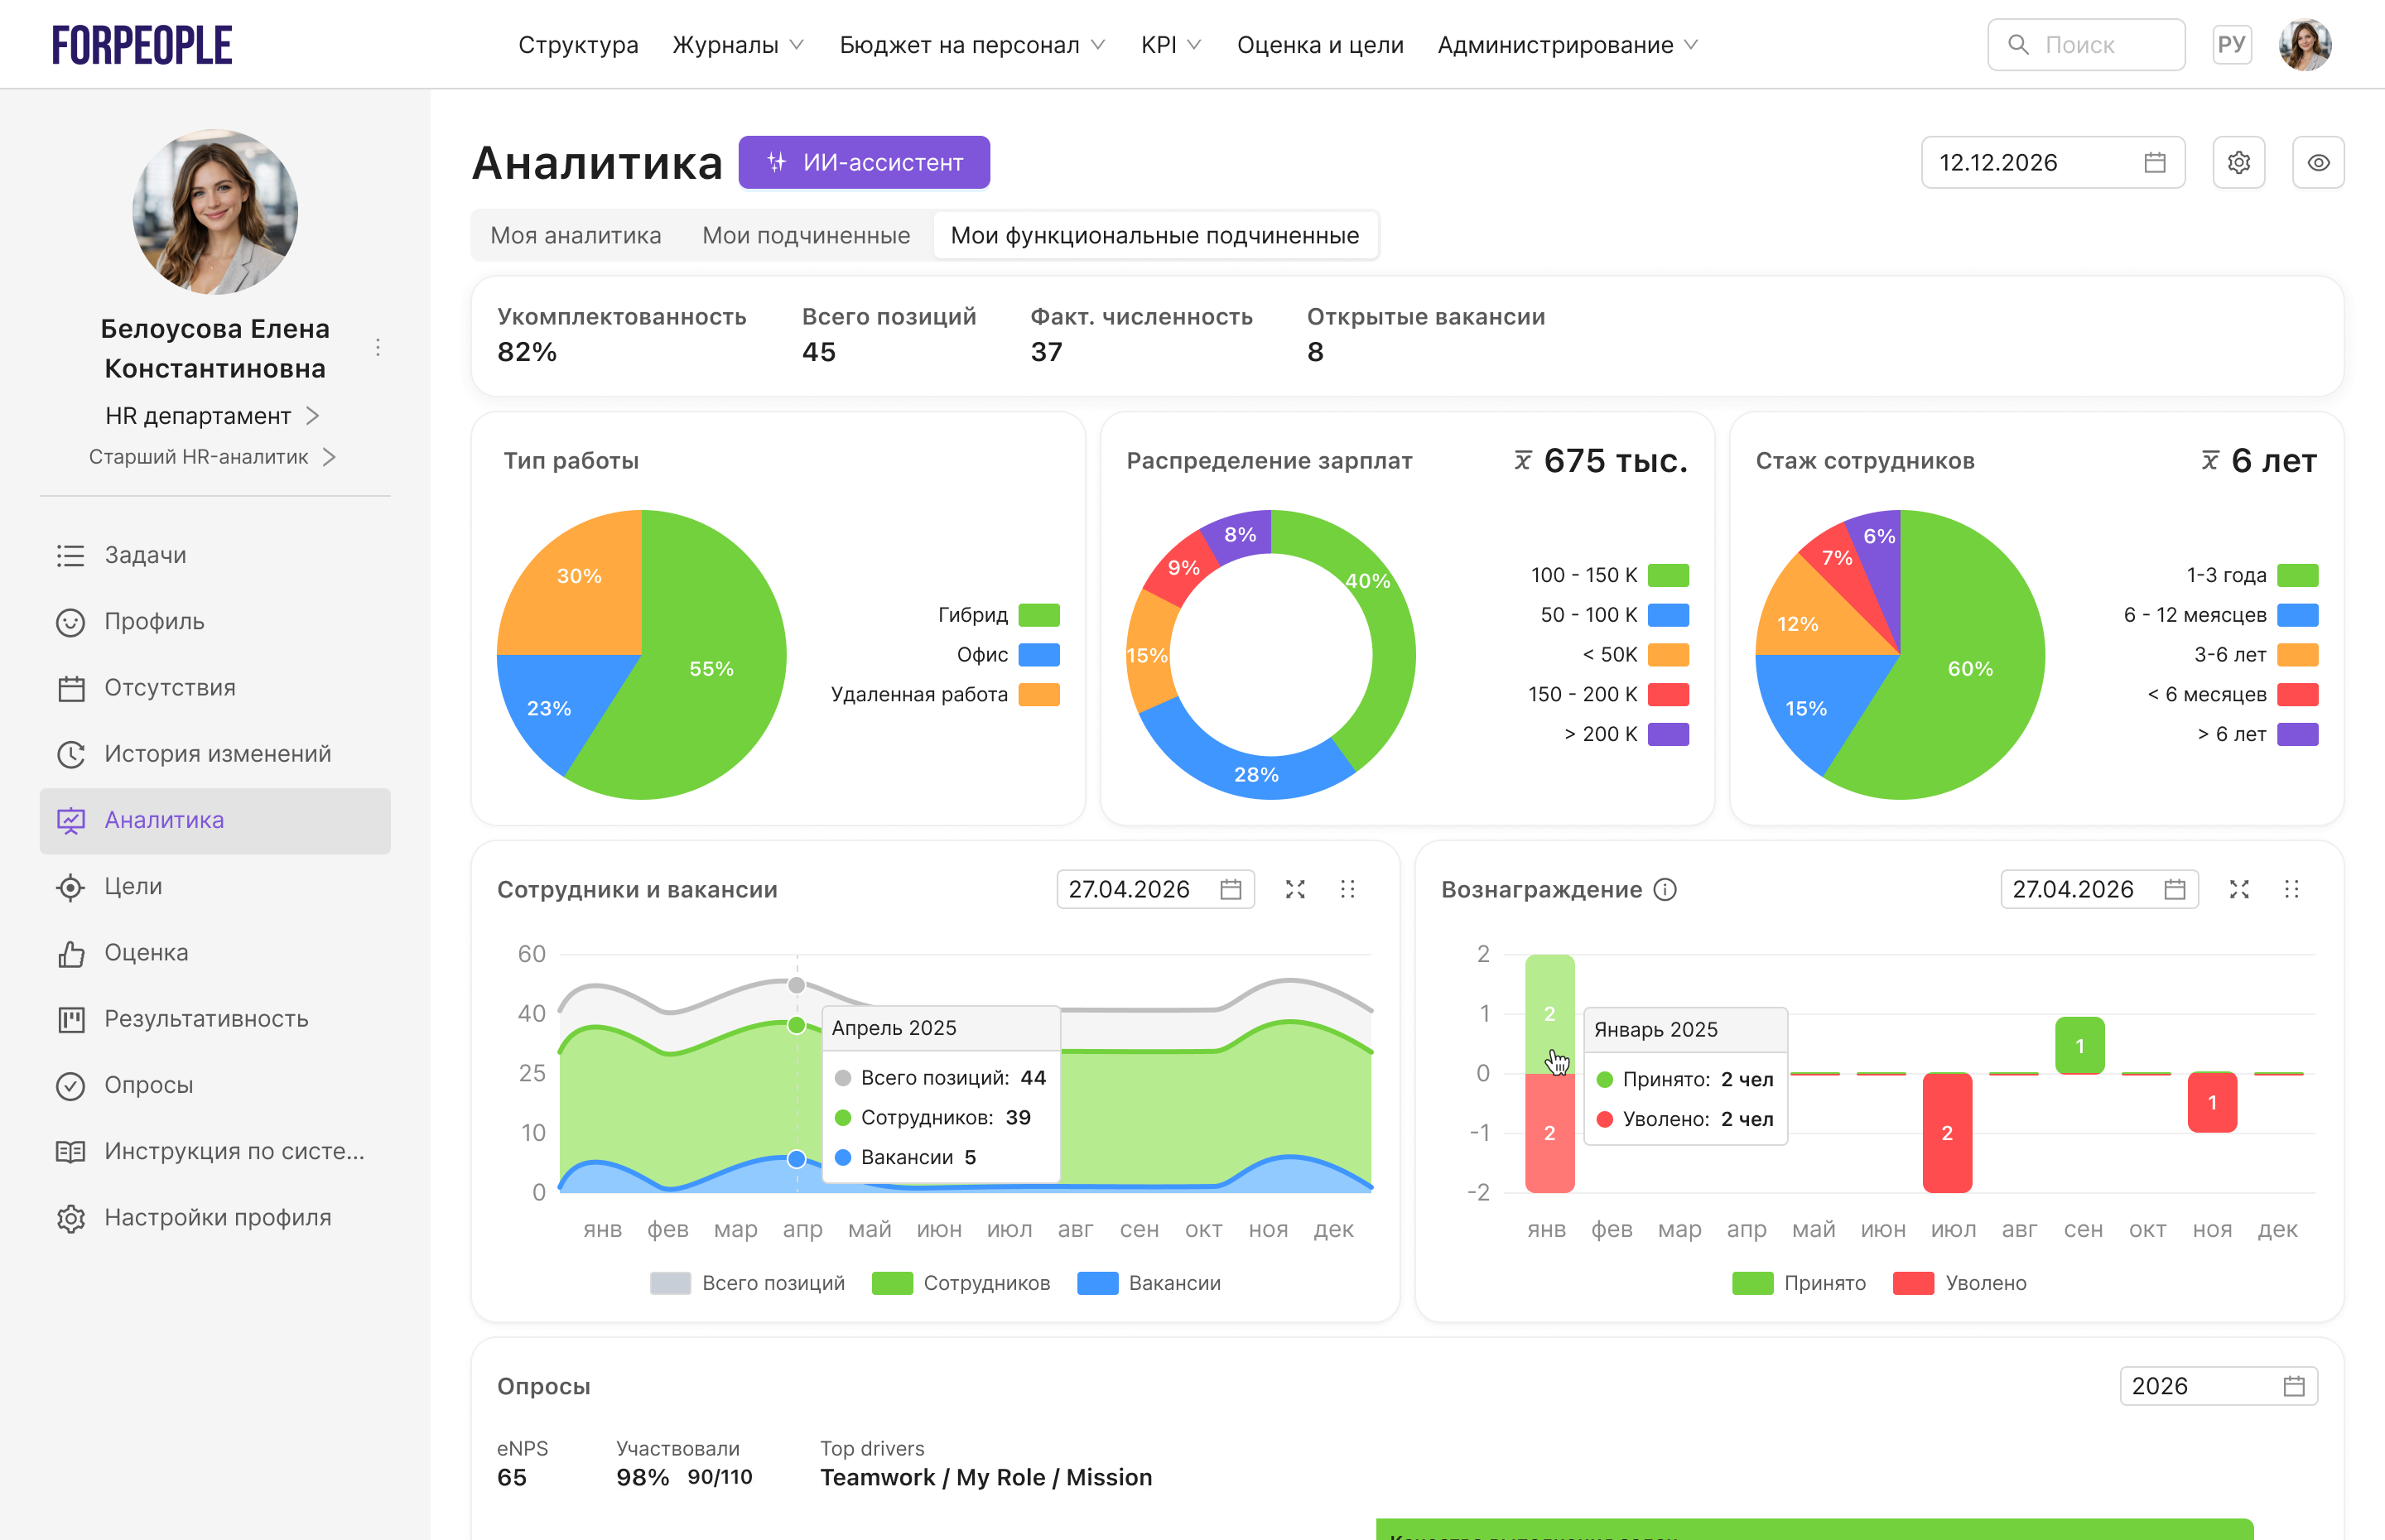Expand Бюджет на персонал menu
The width and height of the screenshot is (2385, 1540).
[x=971, y=45]
